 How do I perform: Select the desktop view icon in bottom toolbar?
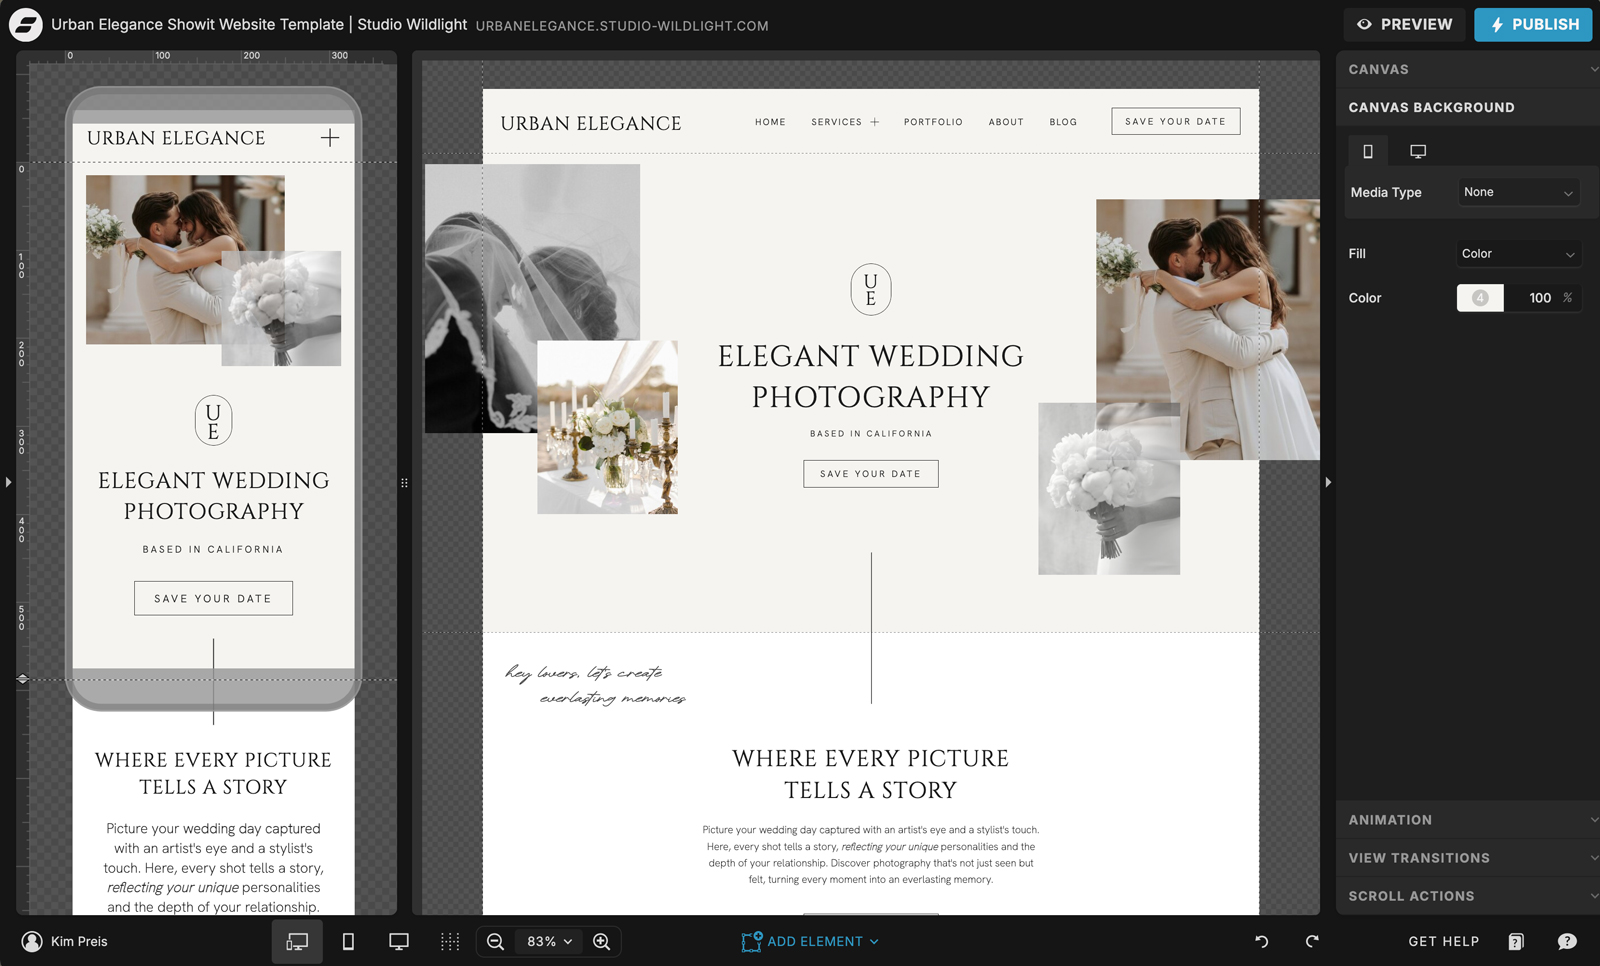pyautogui.click(x=399, y=941)
